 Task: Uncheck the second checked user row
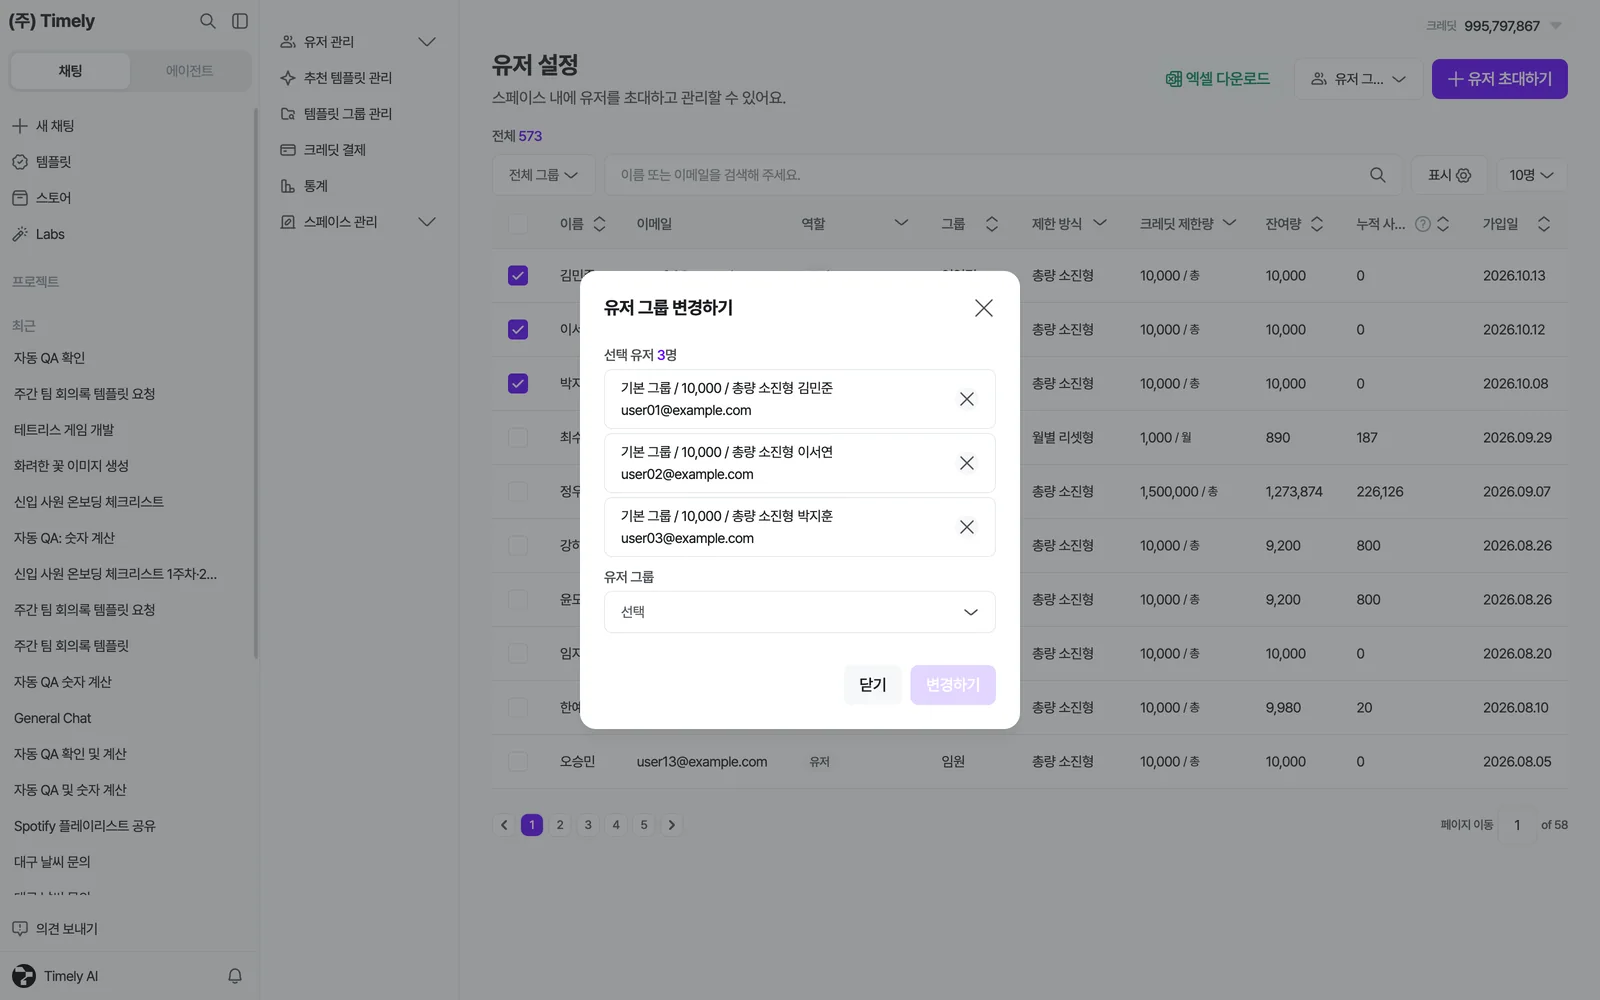[518, 330]
